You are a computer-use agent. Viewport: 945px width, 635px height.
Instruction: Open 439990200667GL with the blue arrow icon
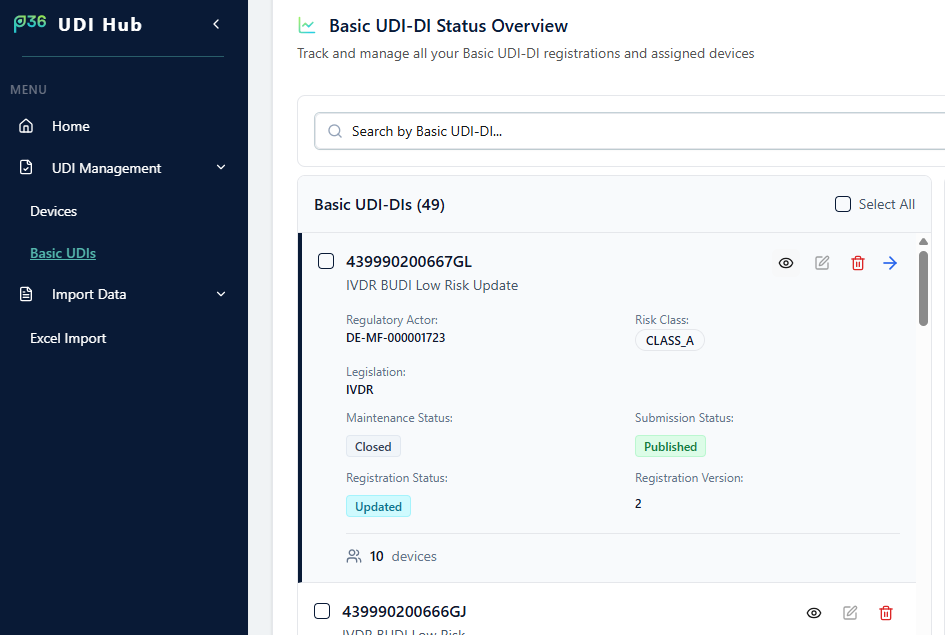(890, 262)
